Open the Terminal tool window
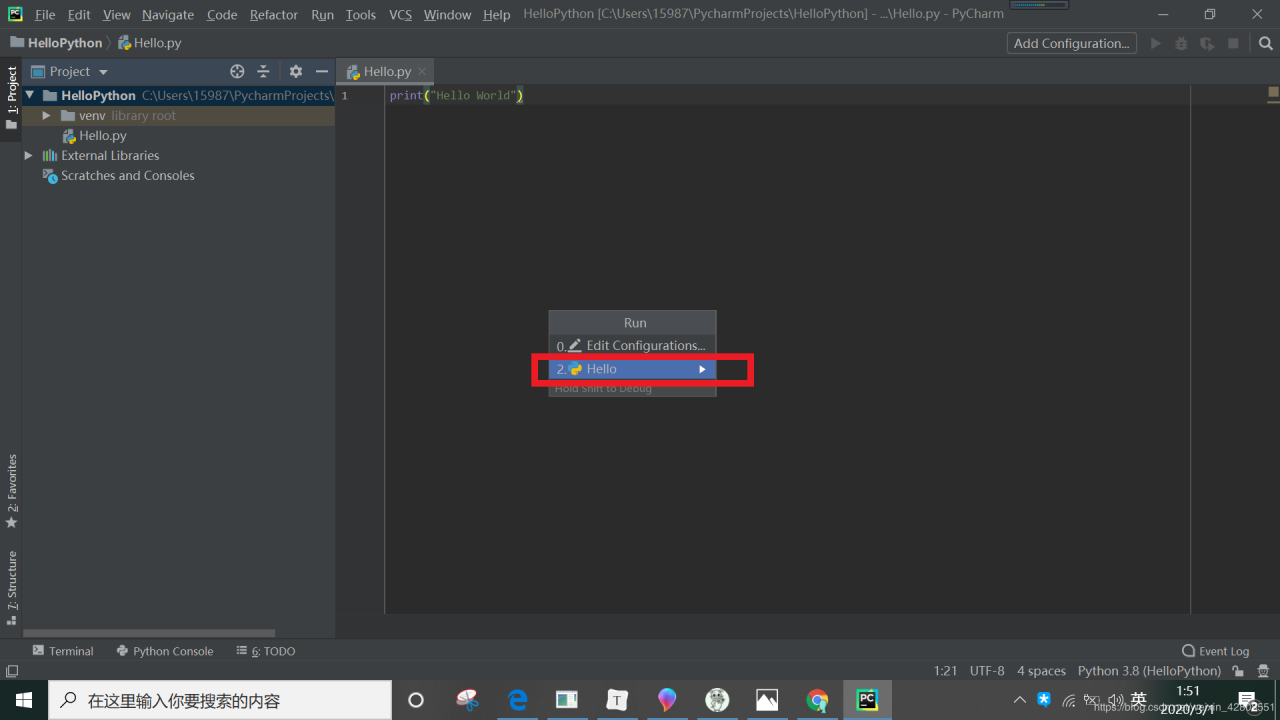1280x720 pixels. (x=62, y=651)
